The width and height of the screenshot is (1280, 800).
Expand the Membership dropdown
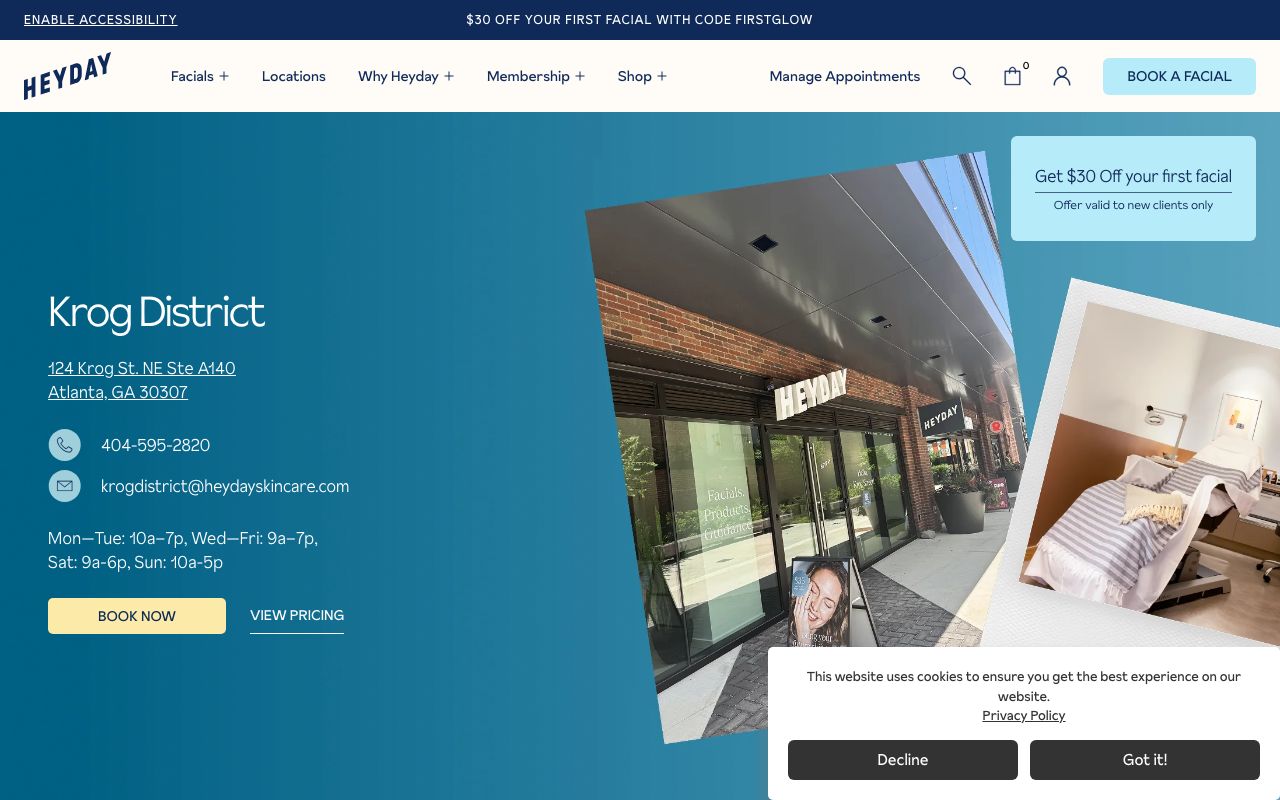pos(580,76)
